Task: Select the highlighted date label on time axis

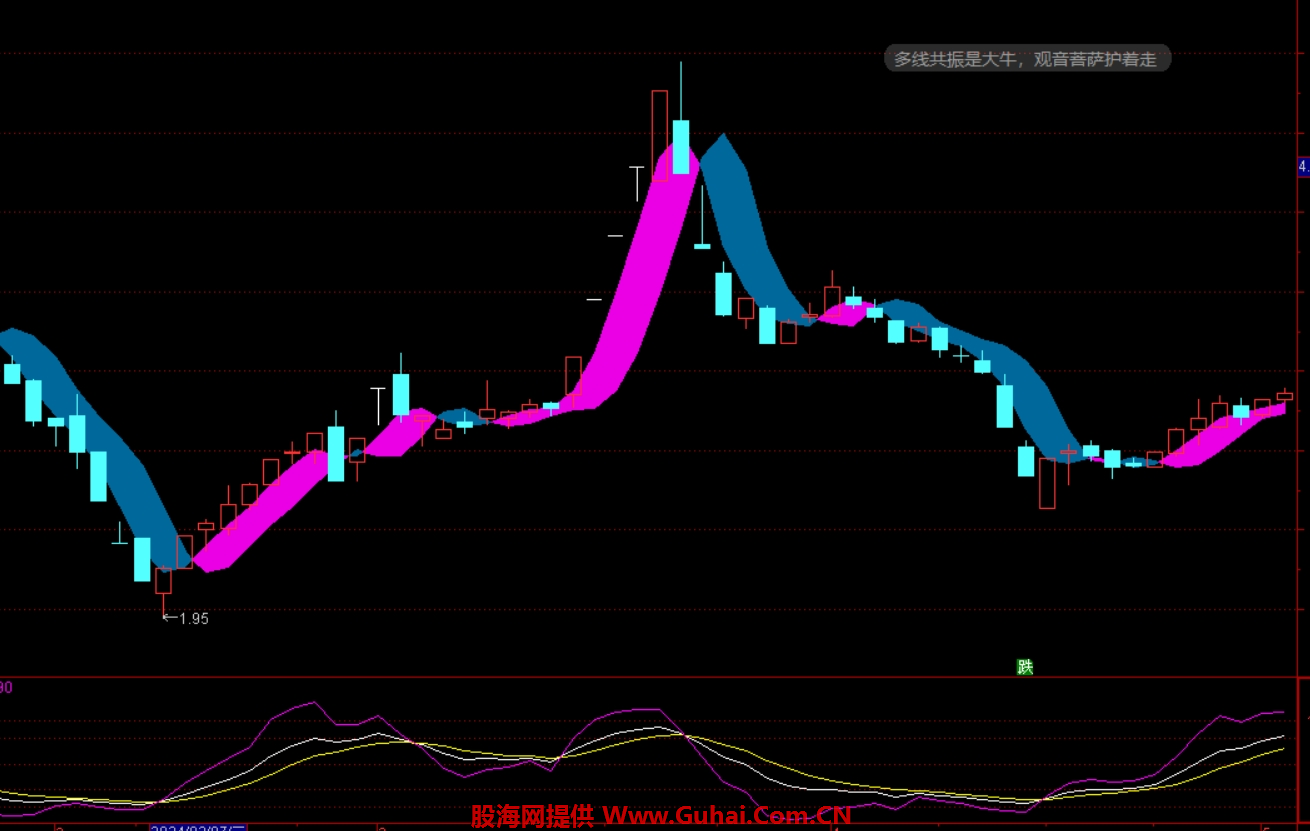Action: pyautogui.click(x=198, y=827)
